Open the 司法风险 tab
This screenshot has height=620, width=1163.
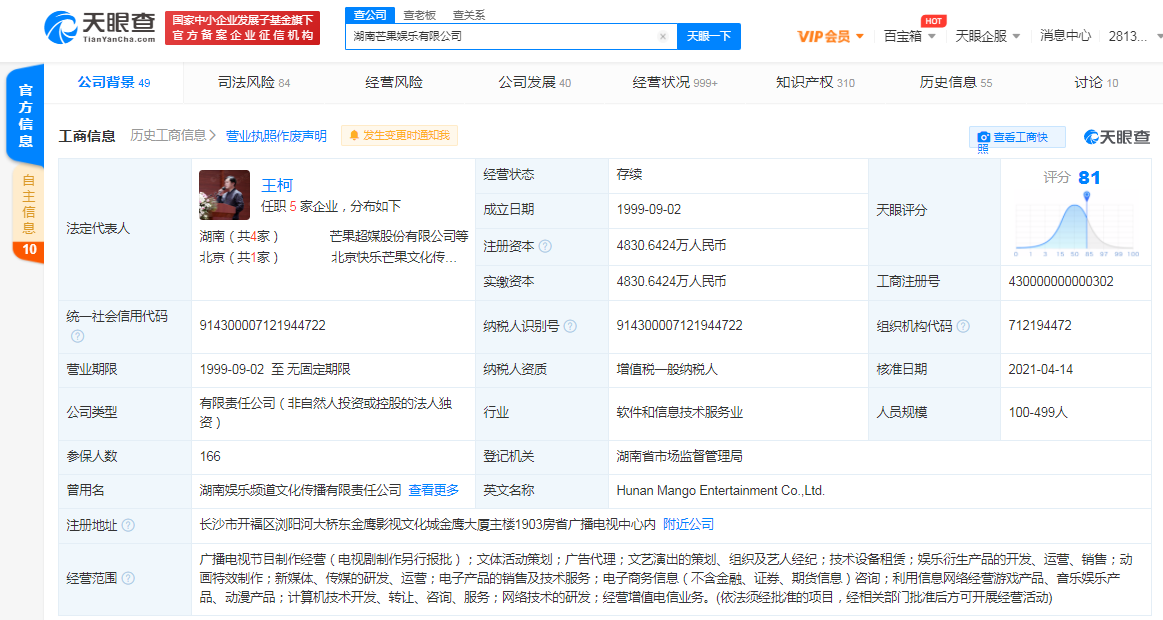(x=254, y=82)
